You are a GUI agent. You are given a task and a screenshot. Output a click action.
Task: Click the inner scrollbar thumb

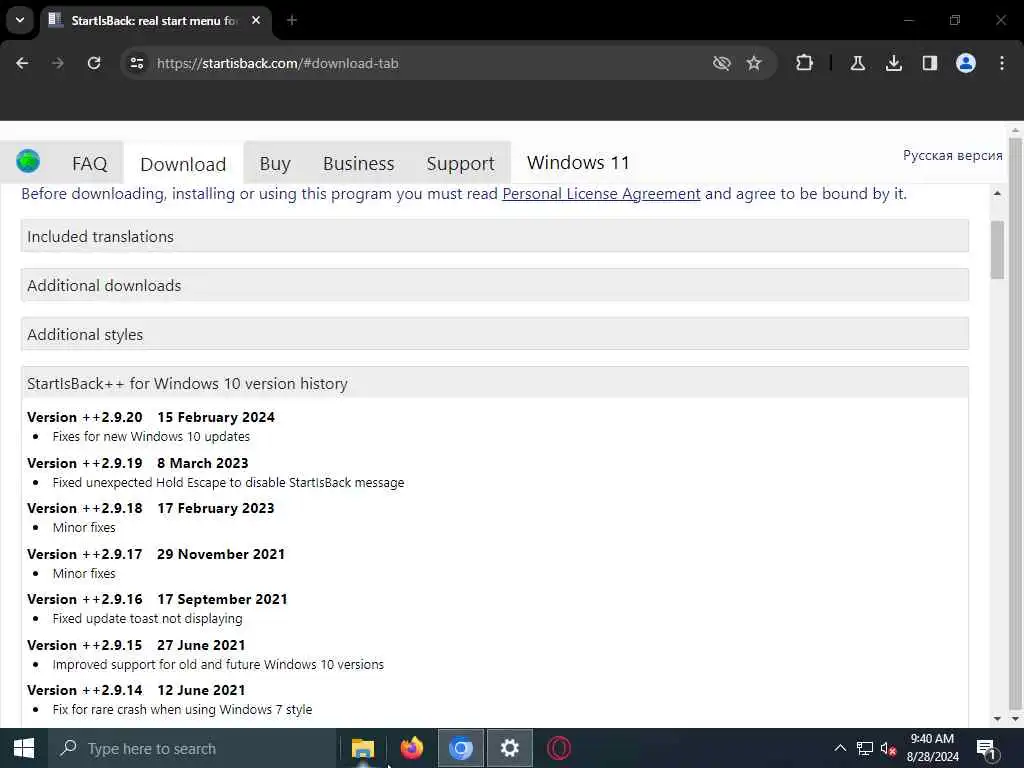997,250
